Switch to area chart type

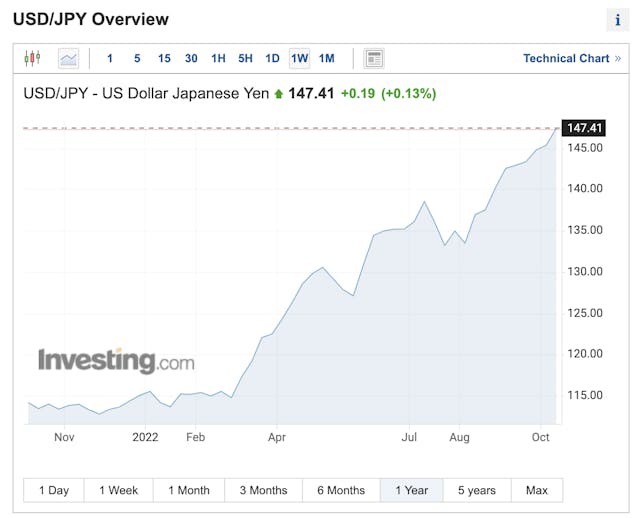(x=68, y=58)
